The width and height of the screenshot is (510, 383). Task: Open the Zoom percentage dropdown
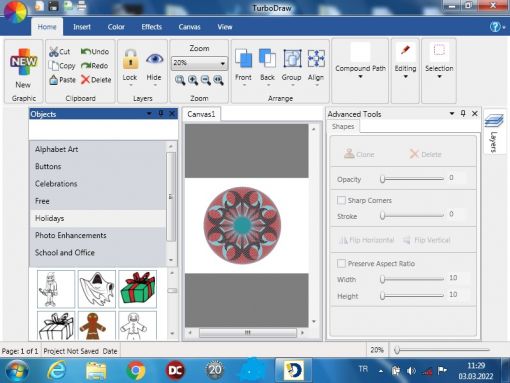(199, 63)
